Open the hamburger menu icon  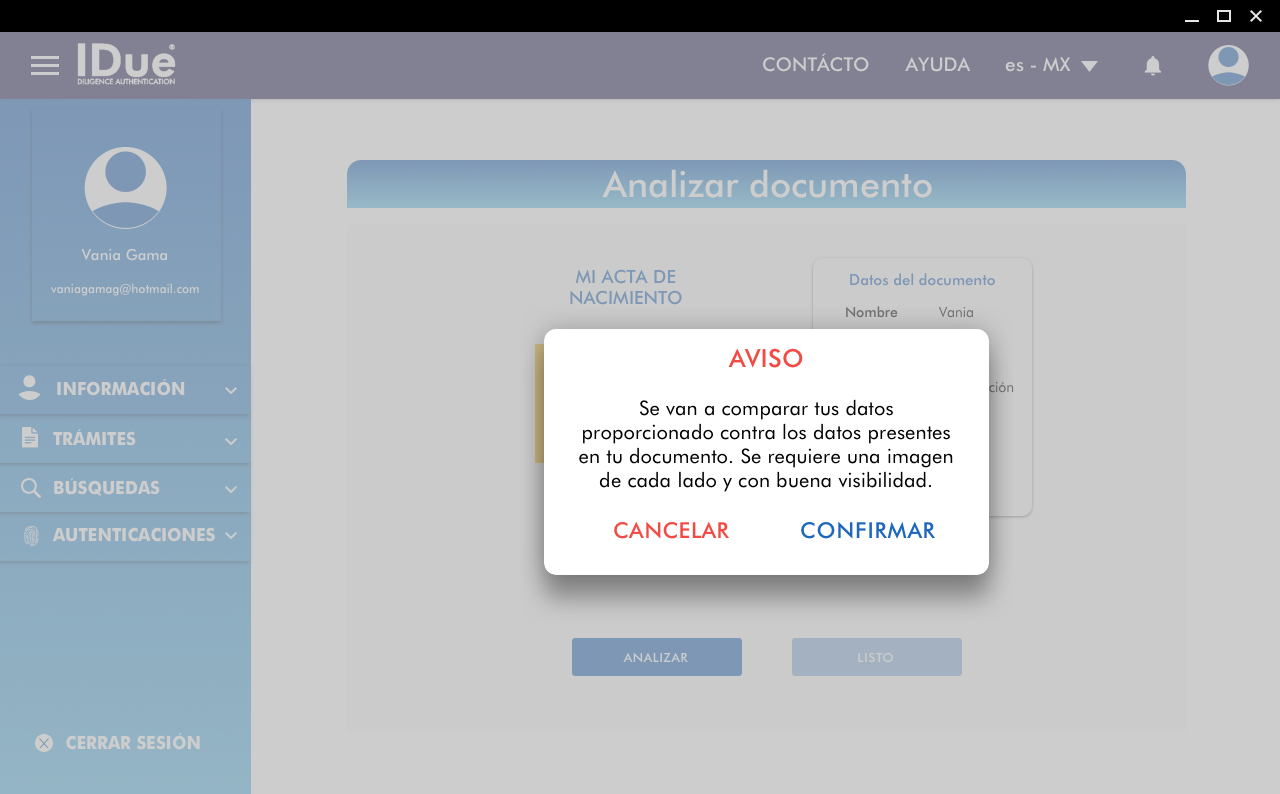point(45,66)
